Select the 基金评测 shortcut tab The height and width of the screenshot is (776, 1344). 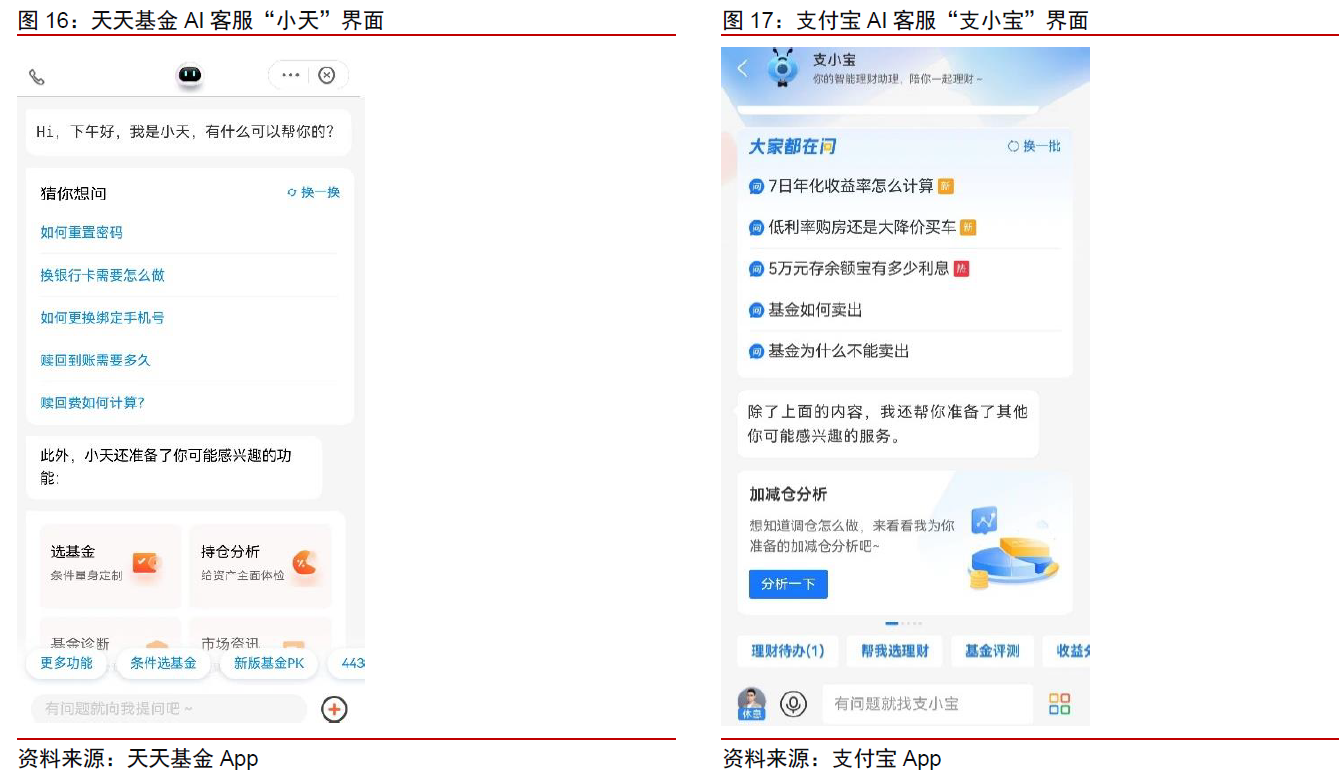click(992, 651)
